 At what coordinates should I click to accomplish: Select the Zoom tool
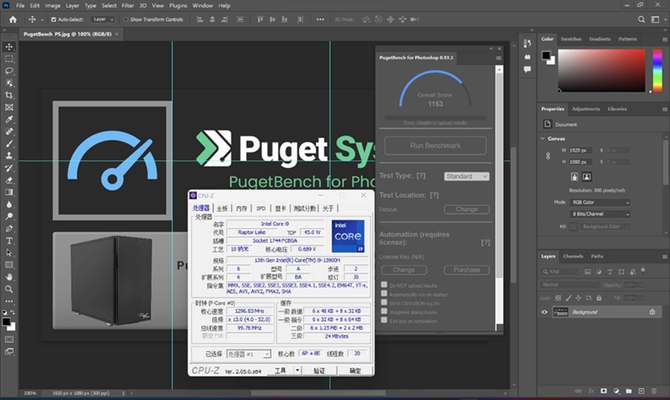[9, 289]
